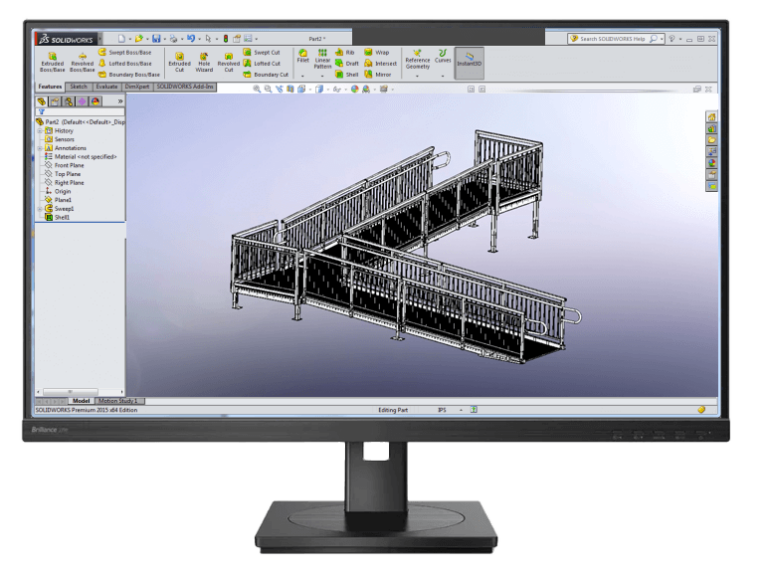Switch to the Model tab at bottom
The image size is (768, 575).
pyautogui.click(x=81, y=401)
